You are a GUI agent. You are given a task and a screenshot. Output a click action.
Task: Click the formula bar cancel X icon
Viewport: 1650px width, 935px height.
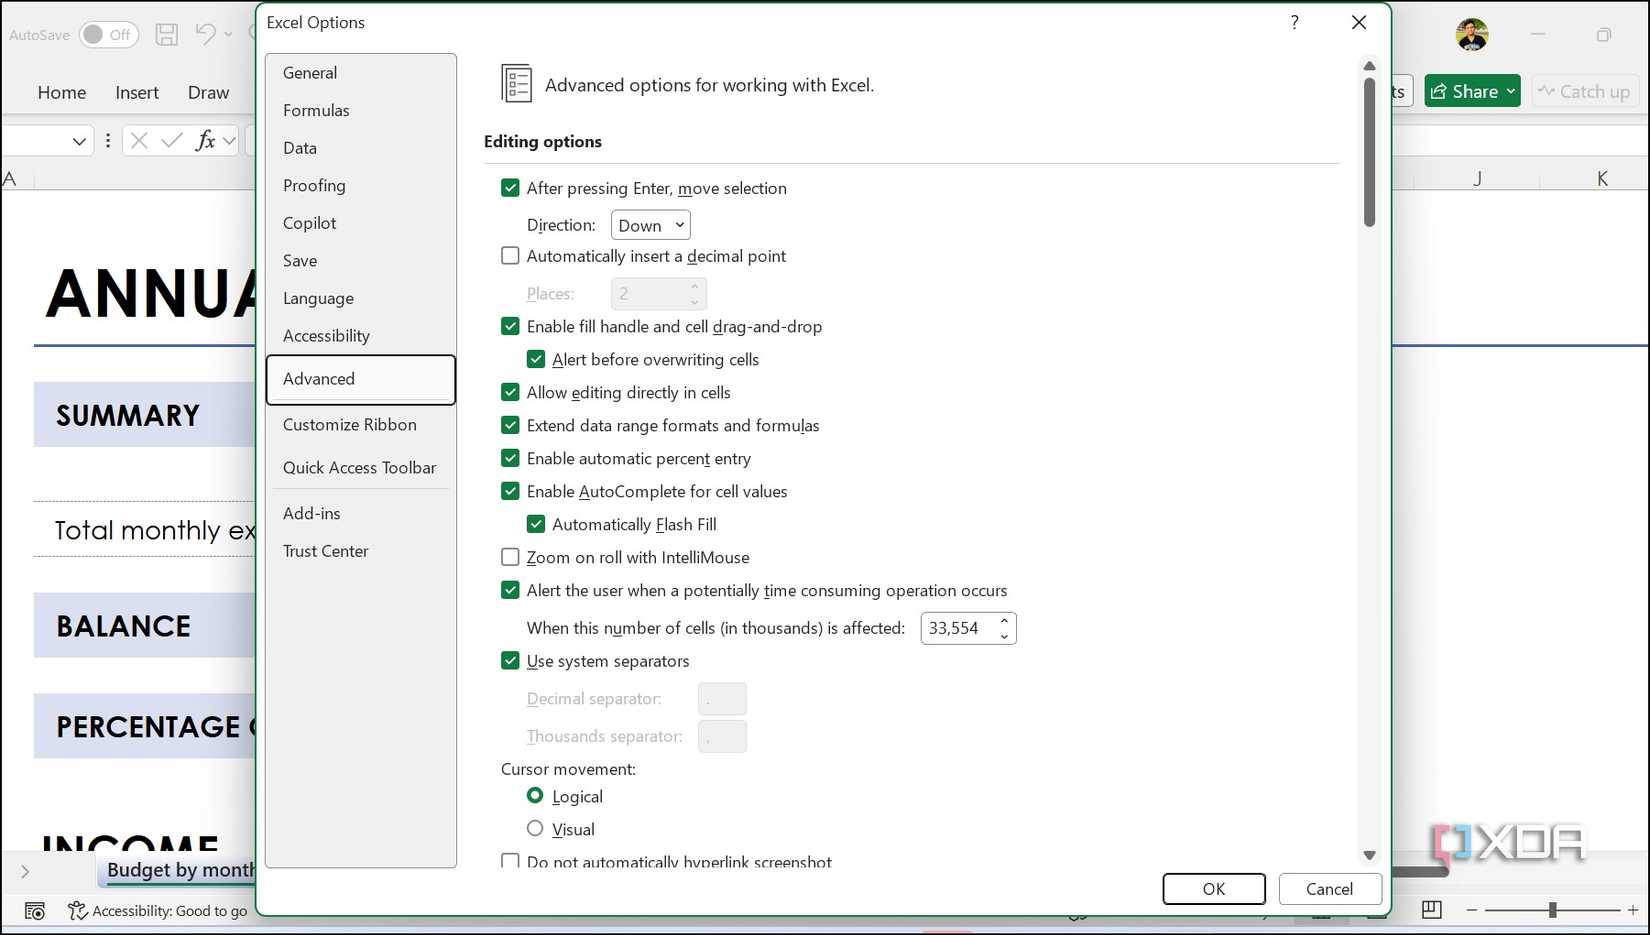139,141
